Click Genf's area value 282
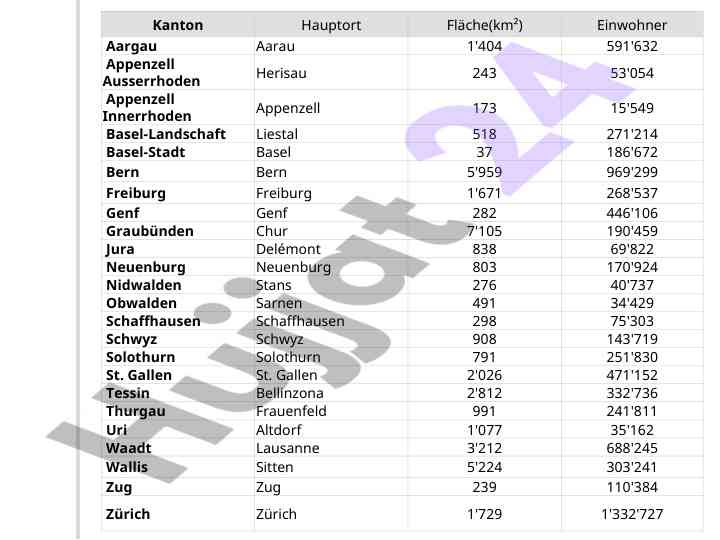 [x=484, y=213]
